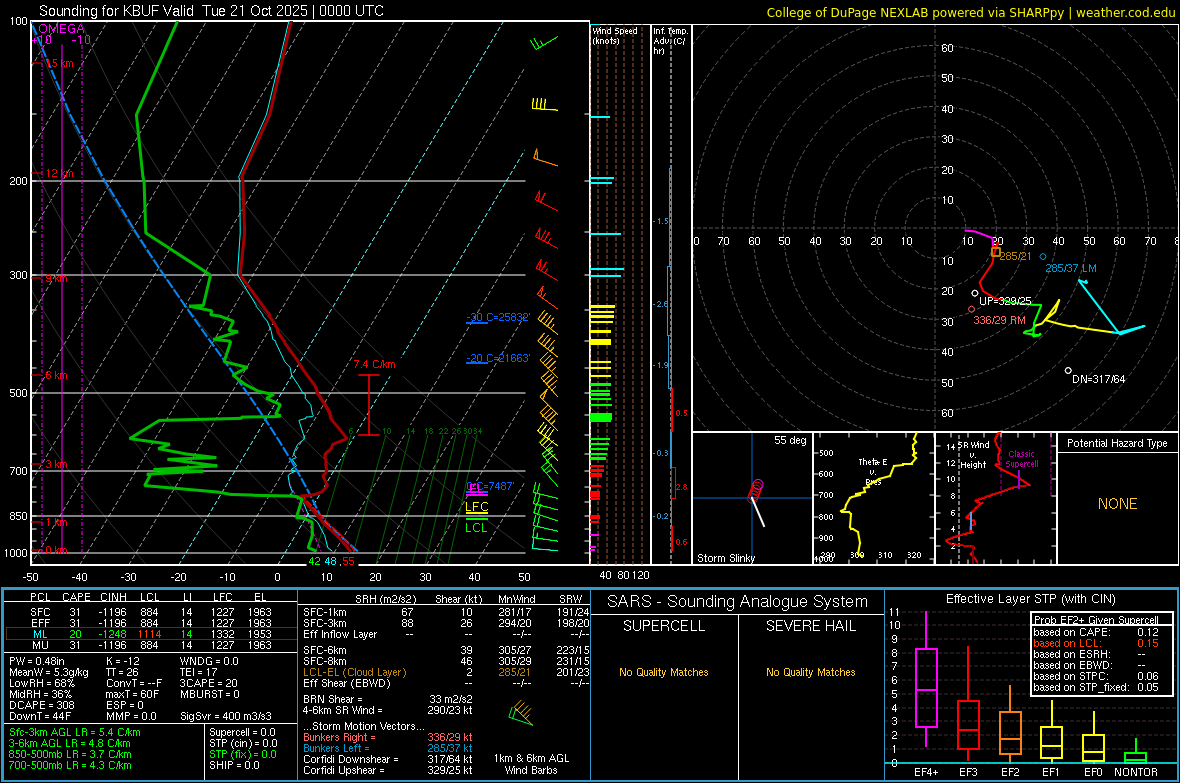Click the 'SARS - Sounding Analogue System' heading

coord(737,602)
